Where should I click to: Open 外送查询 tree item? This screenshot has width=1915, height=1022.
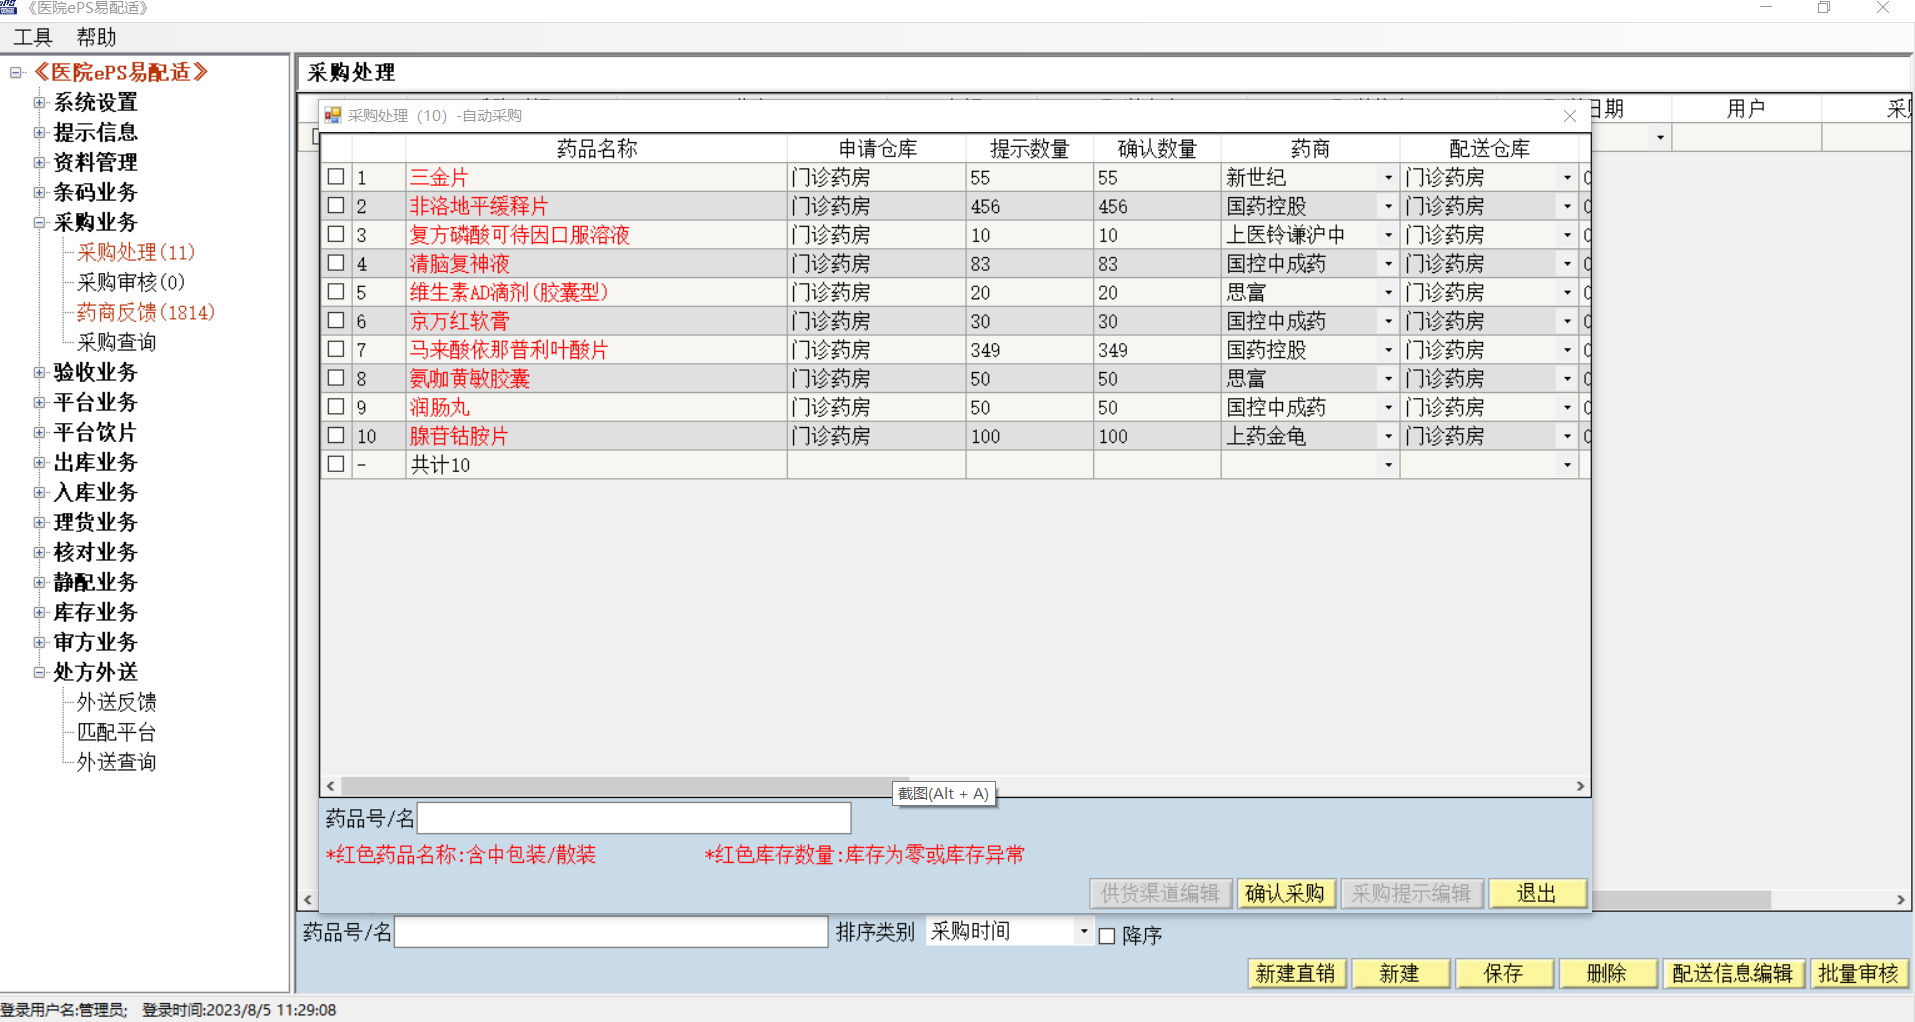[x=117, y=762]
